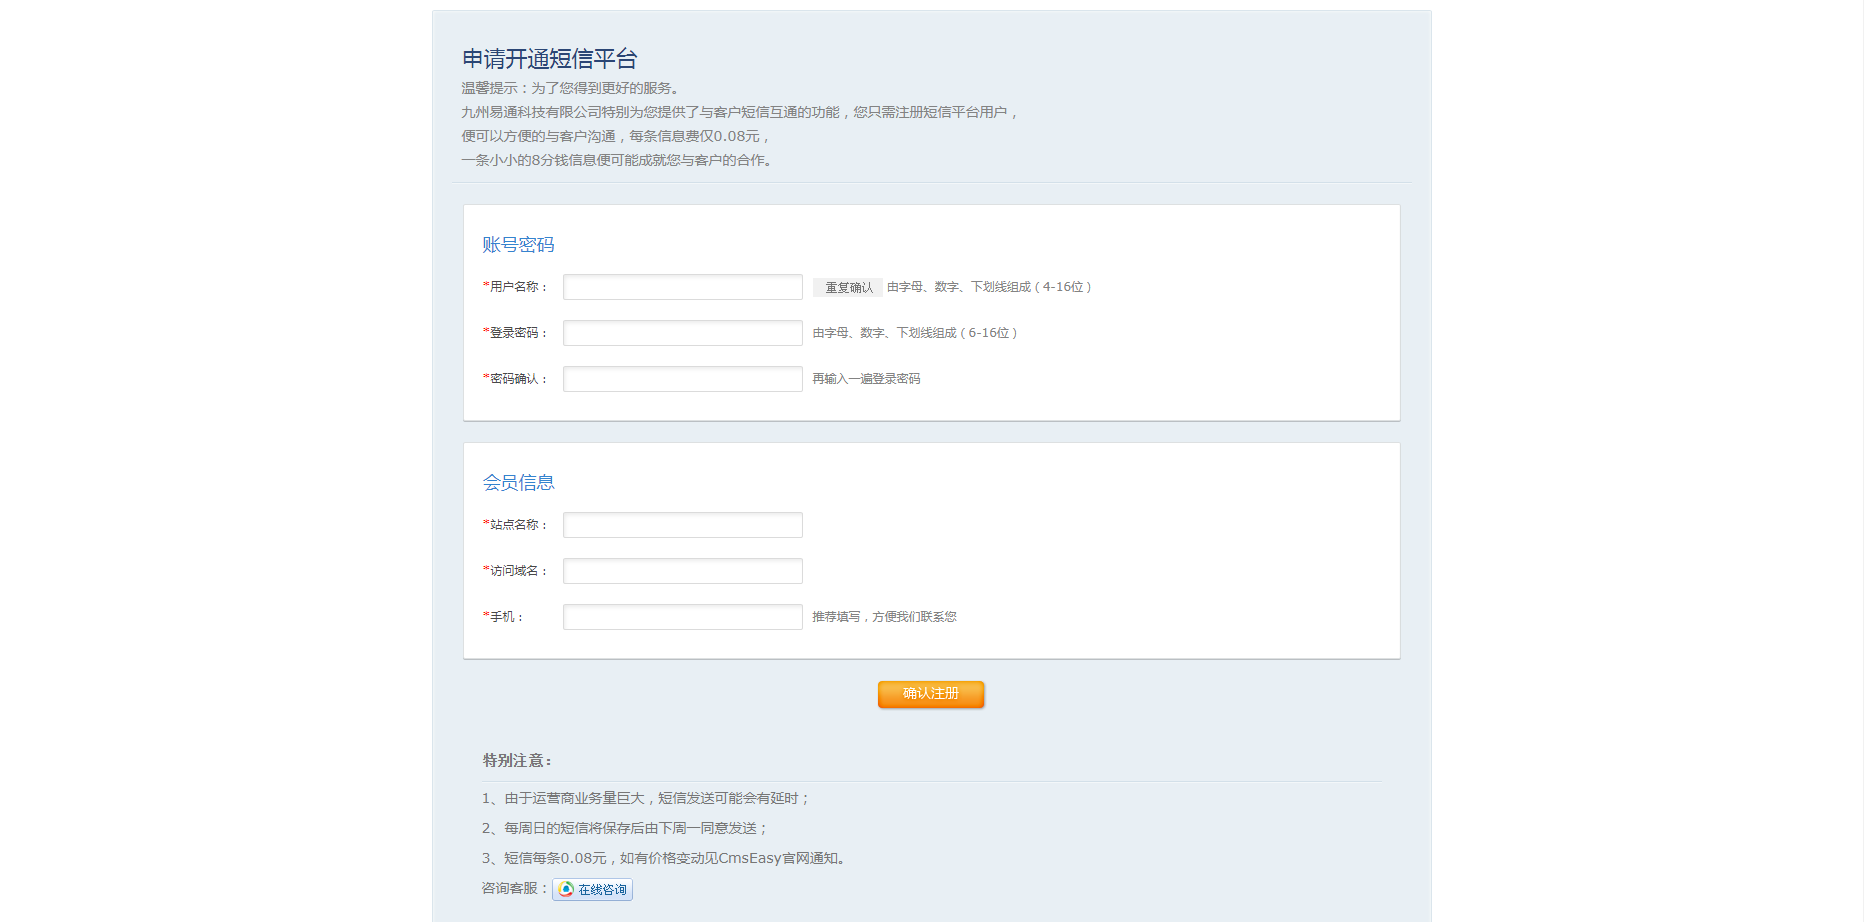1864x922 pixels.
Task: Click the 会员信息 section heading
Action: point(518,483)
